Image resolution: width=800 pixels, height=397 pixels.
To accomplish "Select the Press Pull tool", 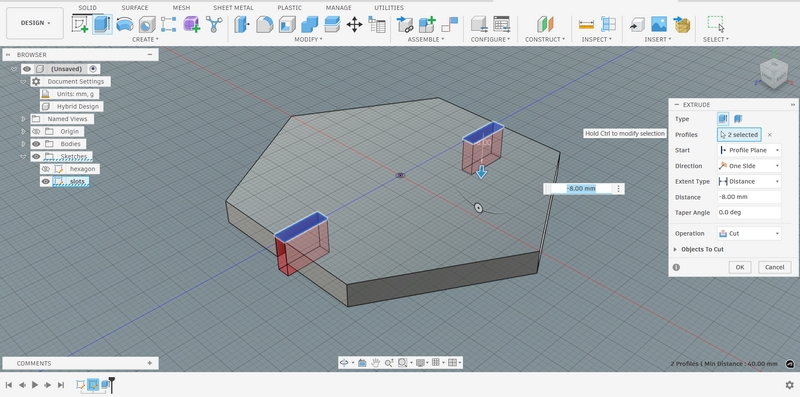I will (x=241, y=24).
